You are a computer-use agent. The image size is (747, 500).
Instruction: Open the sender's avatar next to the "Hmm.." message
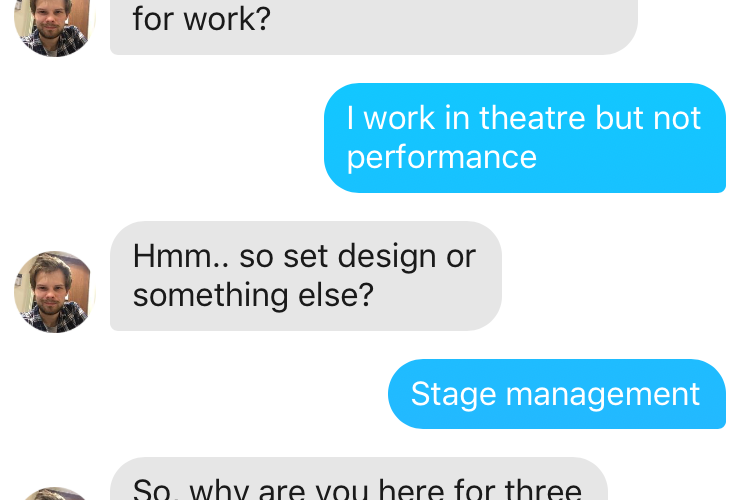coord(54,292)
